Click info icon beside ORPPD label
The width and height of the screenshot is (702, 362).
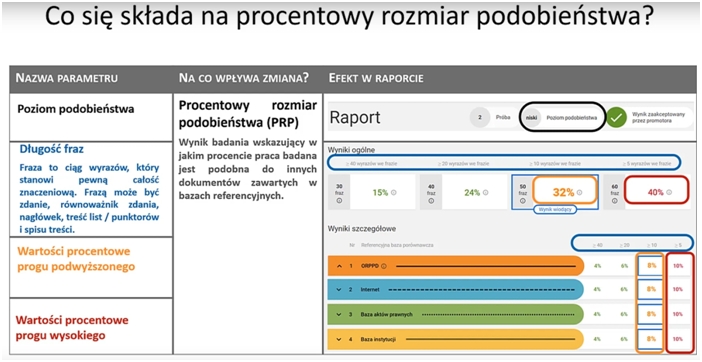point(384,266)
